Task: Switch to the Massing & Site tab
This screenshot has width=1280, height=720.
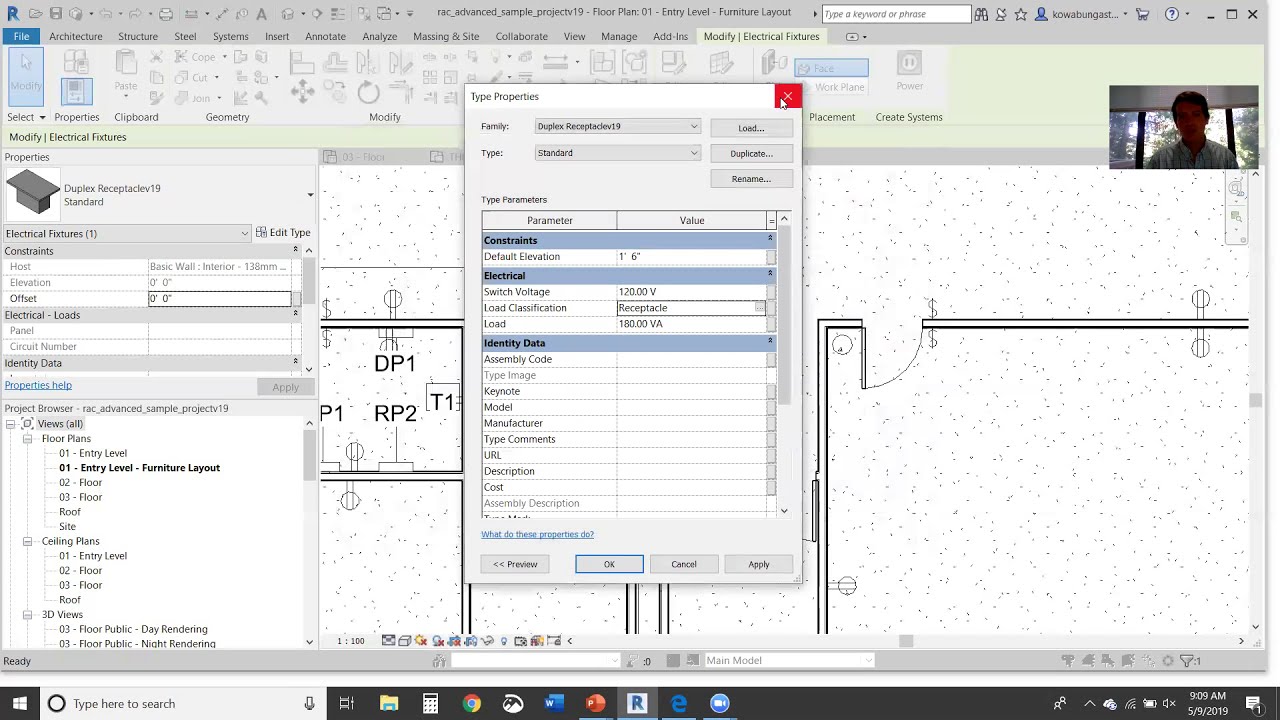Action: (446, 36)
